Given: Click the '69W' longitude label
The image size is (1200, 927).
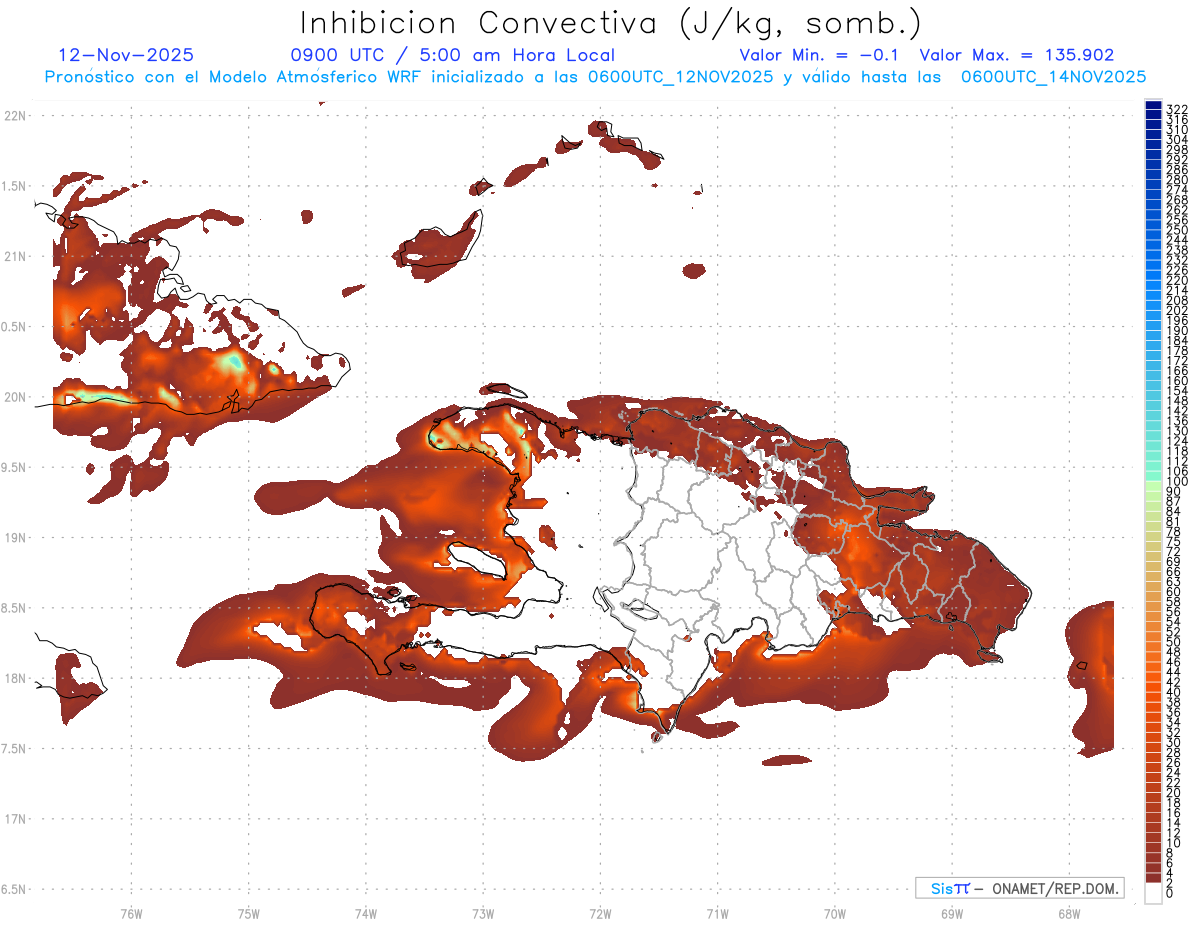Looking at the screenshot, I should click(x=952, y=913).
